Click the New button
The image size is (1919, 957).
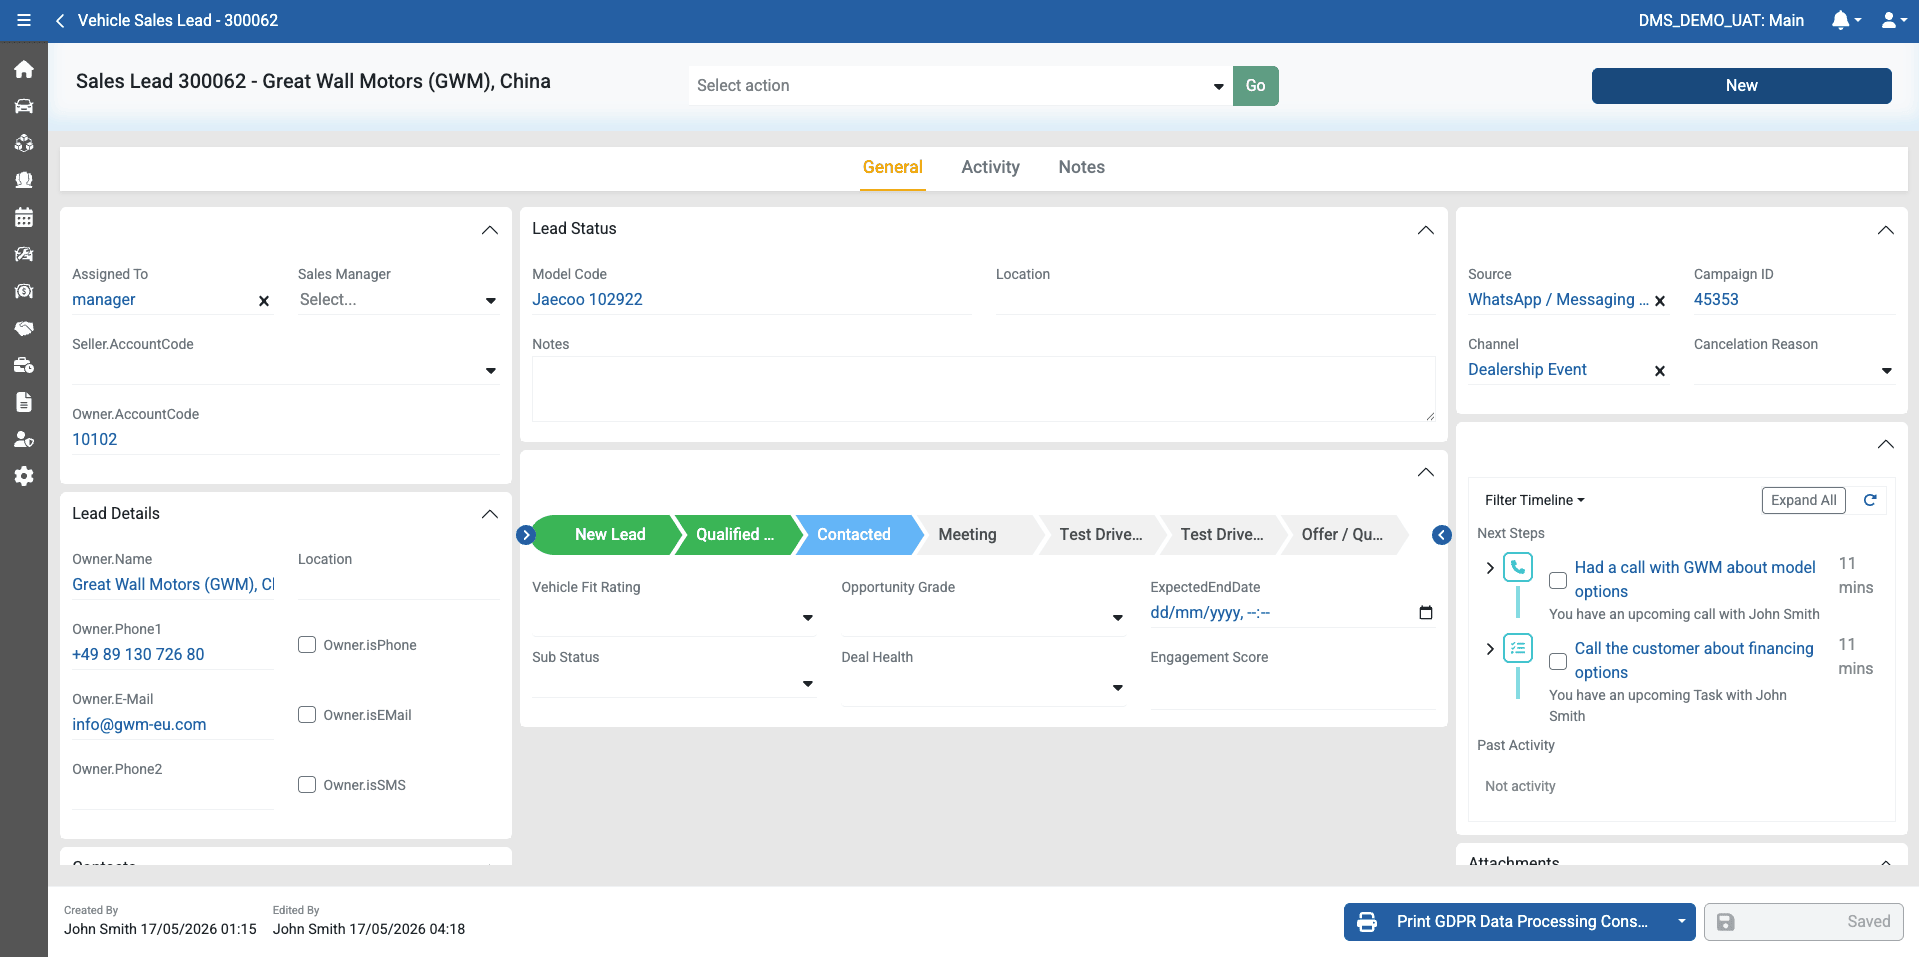(1741, 86)
